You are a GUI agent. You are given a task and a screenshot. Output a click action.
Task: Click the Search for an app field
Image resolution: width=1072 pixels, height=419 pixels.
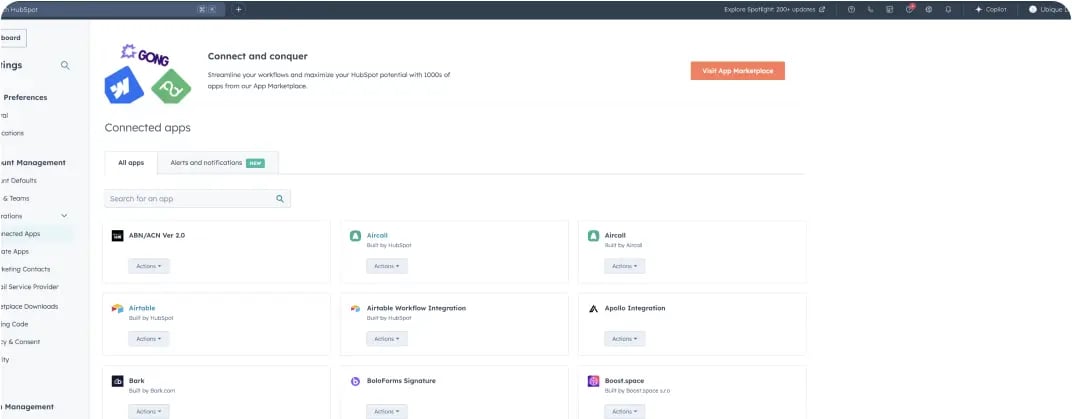pos(190,199)
